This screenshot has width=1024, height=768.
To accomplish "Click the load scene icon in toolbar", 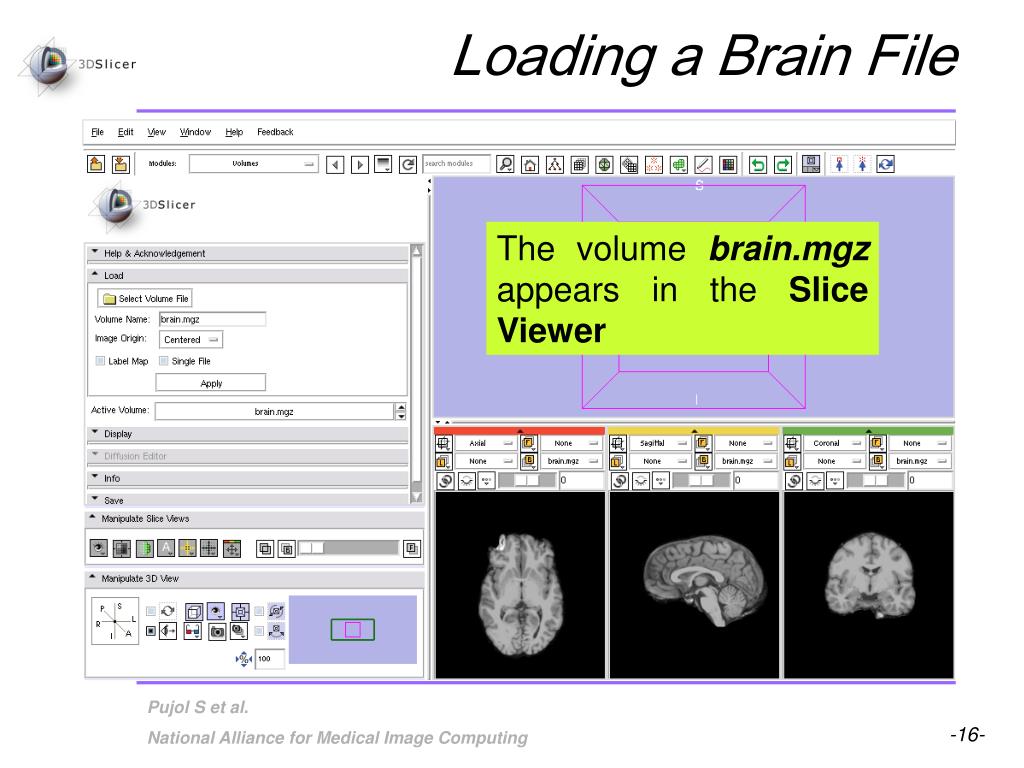I will pyautogui.click(x=96, y=164).
